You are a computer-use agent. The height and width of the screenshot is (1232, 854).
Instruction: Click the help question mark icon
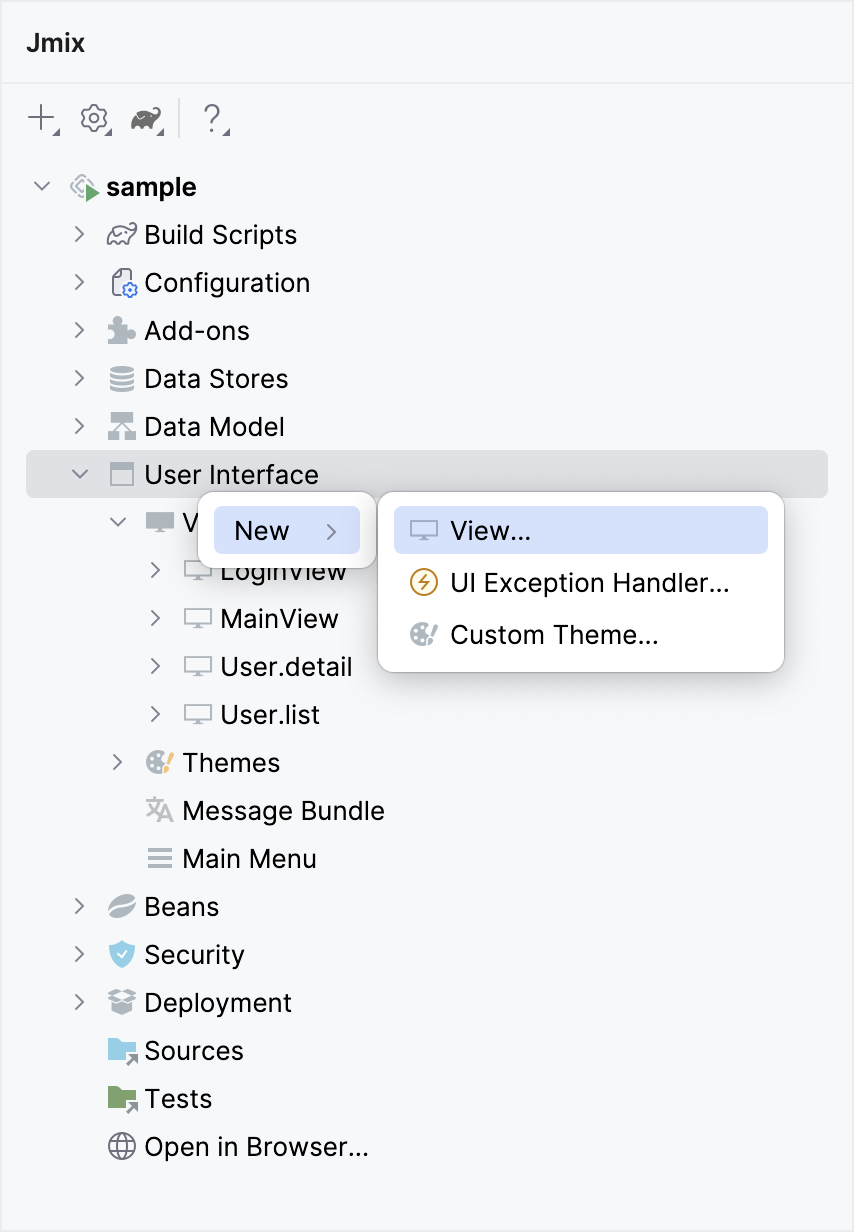(x=213, y=118)
